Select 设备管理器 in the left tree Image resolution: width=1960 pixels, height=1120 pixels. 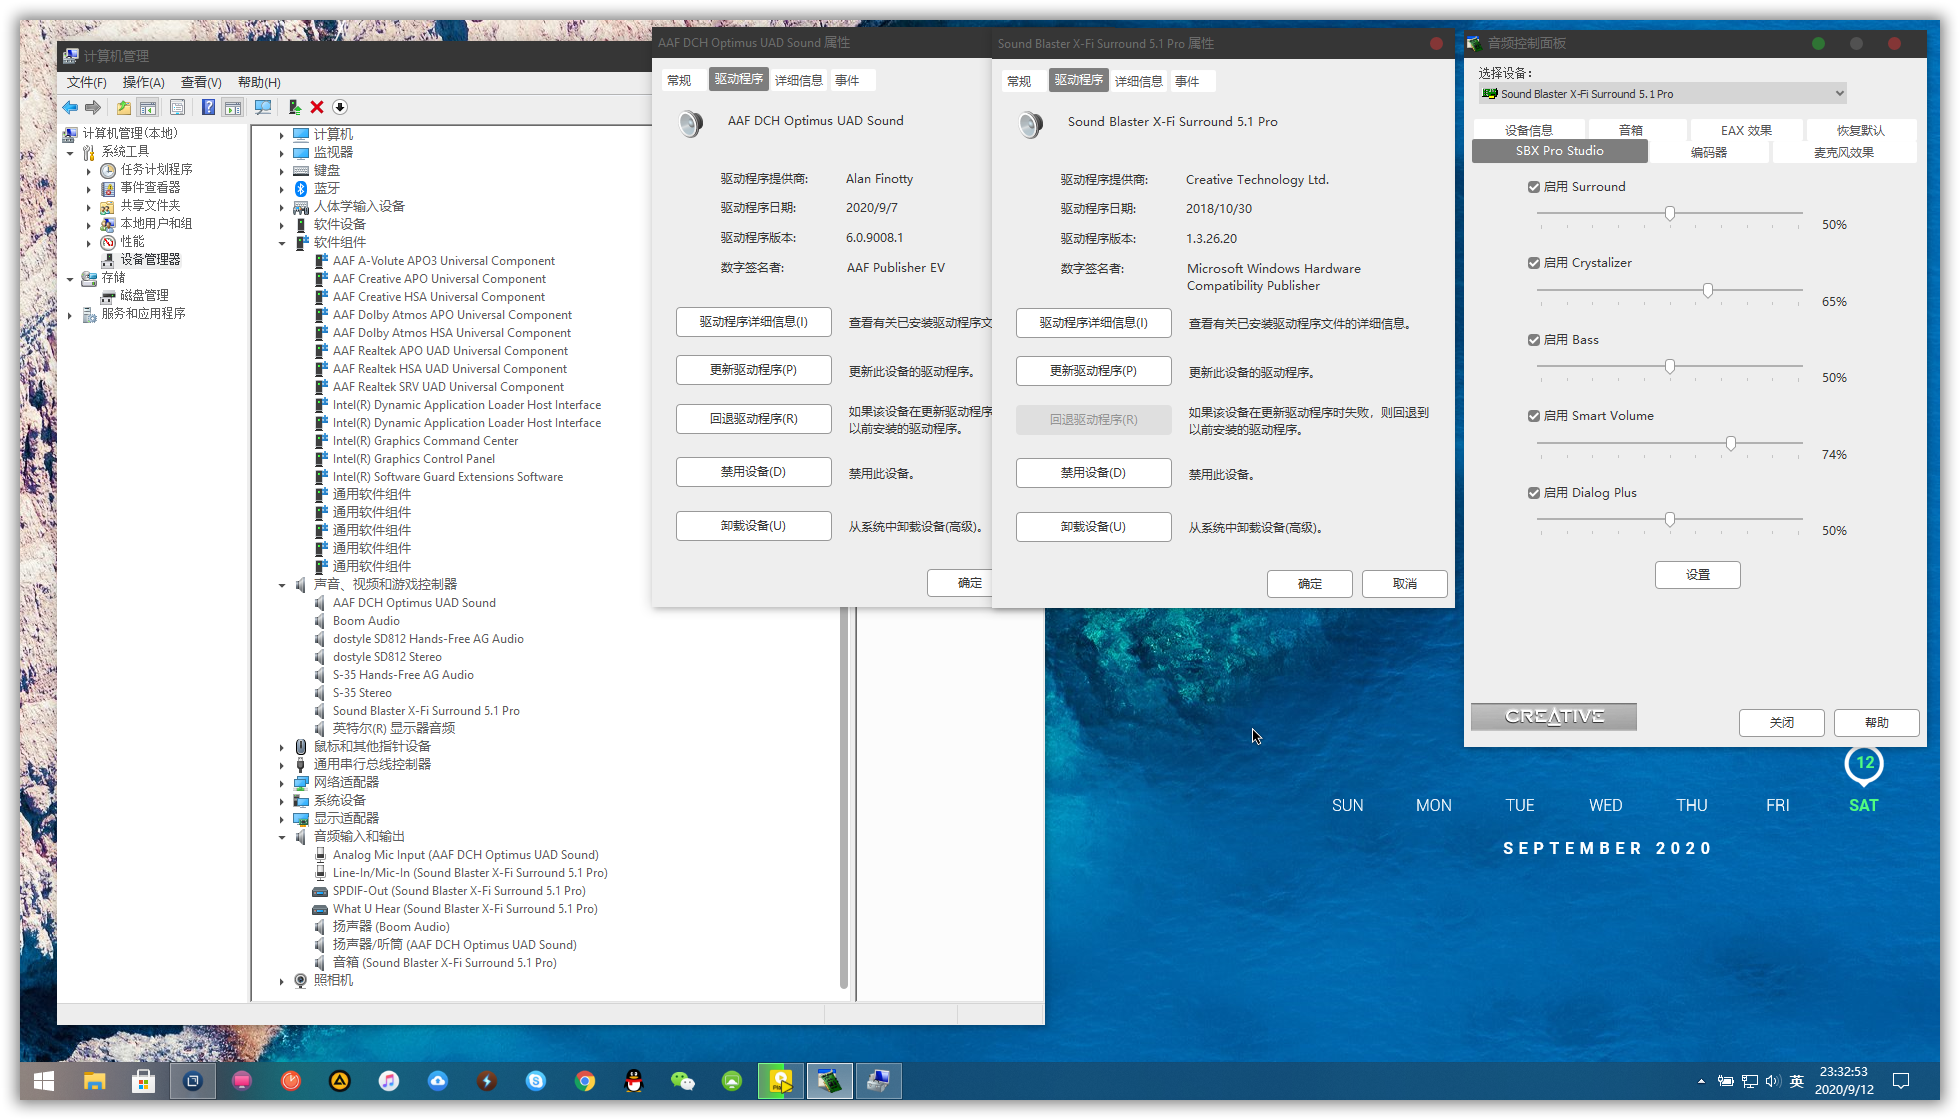(x=150, y=260)
